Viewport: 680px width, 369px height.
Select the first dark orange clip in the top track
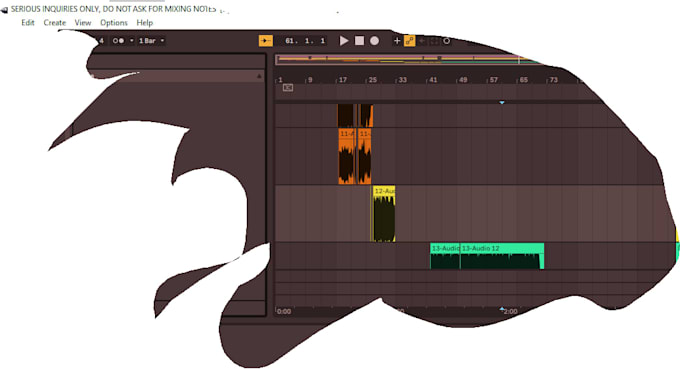(x=346, y=115)
